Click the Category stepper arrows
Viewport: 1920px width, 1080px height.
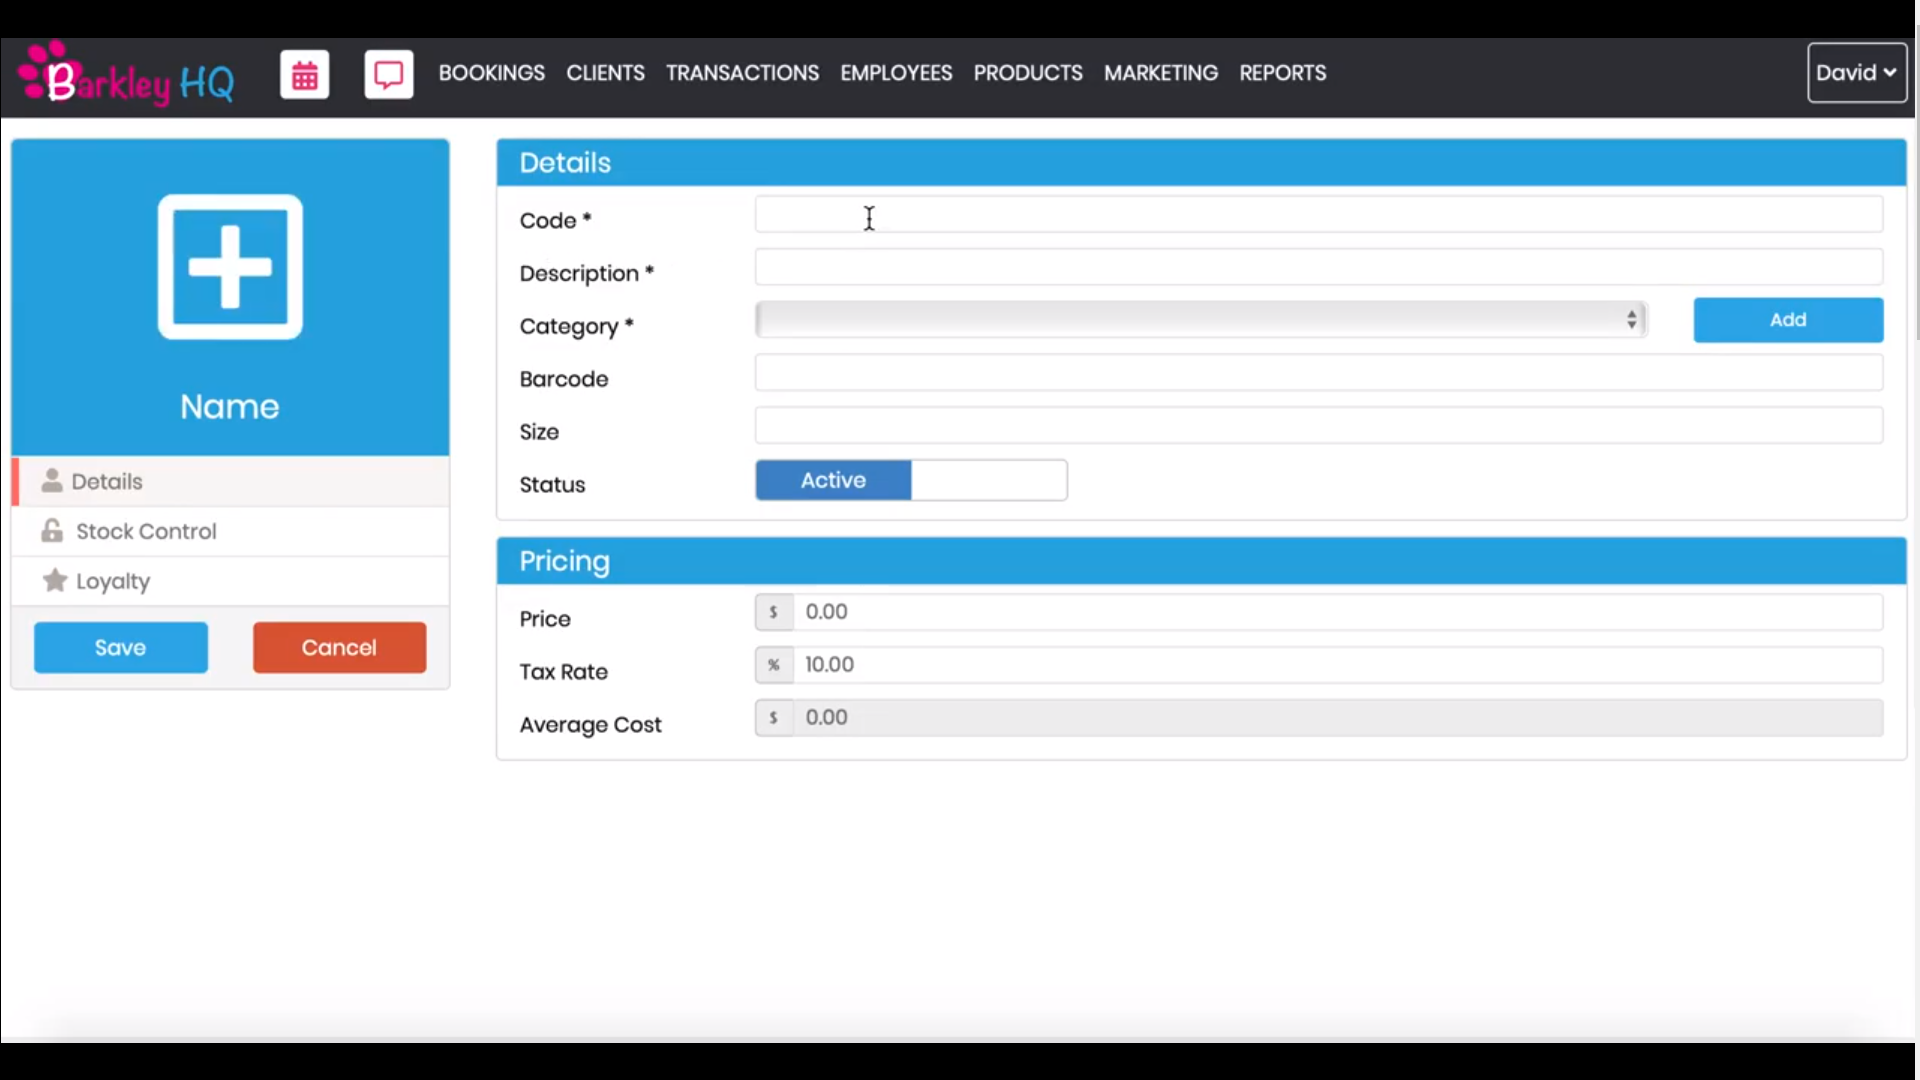1632,319
